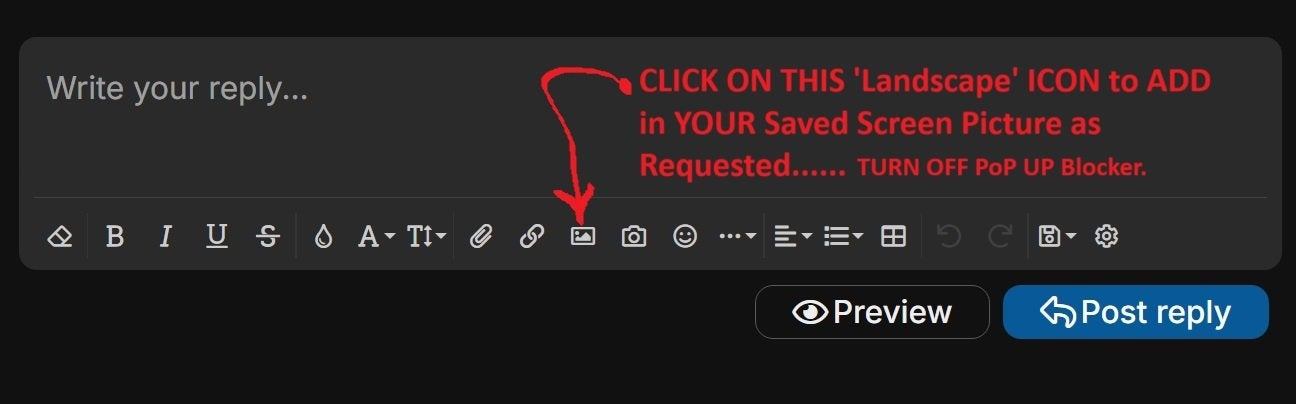Click the paperclip Attach files icon
Image resolution: width=1296 pixels, height=404 pixels.
coord(482,237)
